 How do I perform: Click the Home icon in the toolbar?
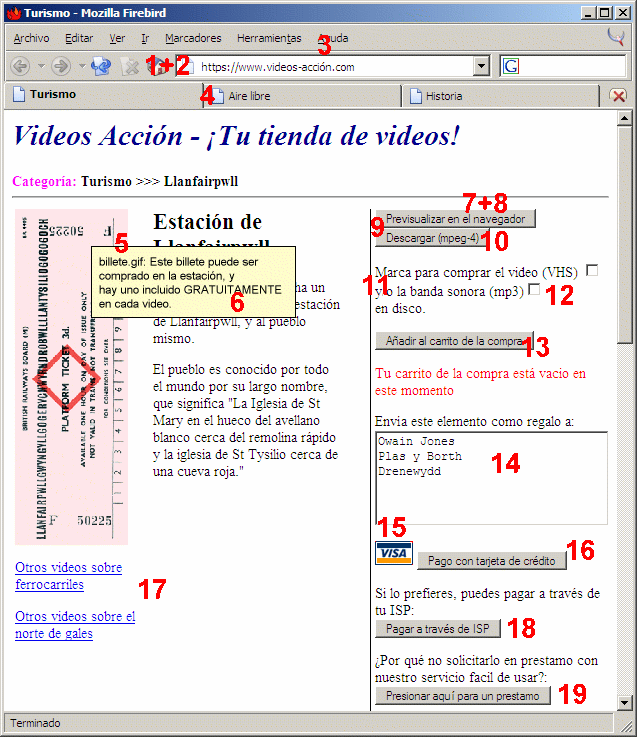[158, 66]
